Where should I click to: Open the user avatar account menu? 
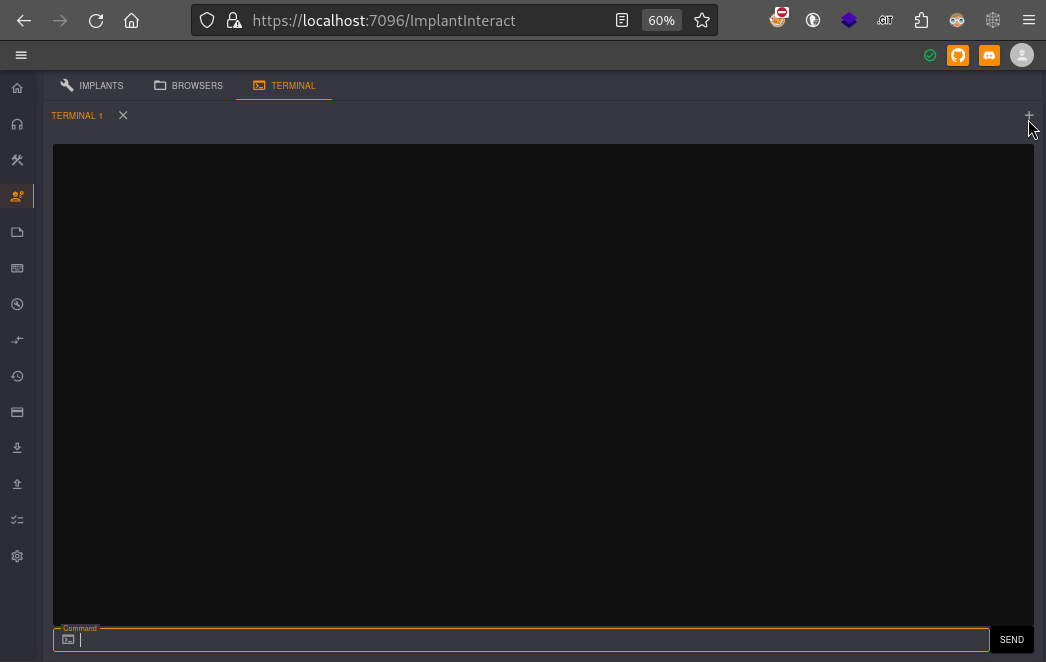tap(1021, 56)
